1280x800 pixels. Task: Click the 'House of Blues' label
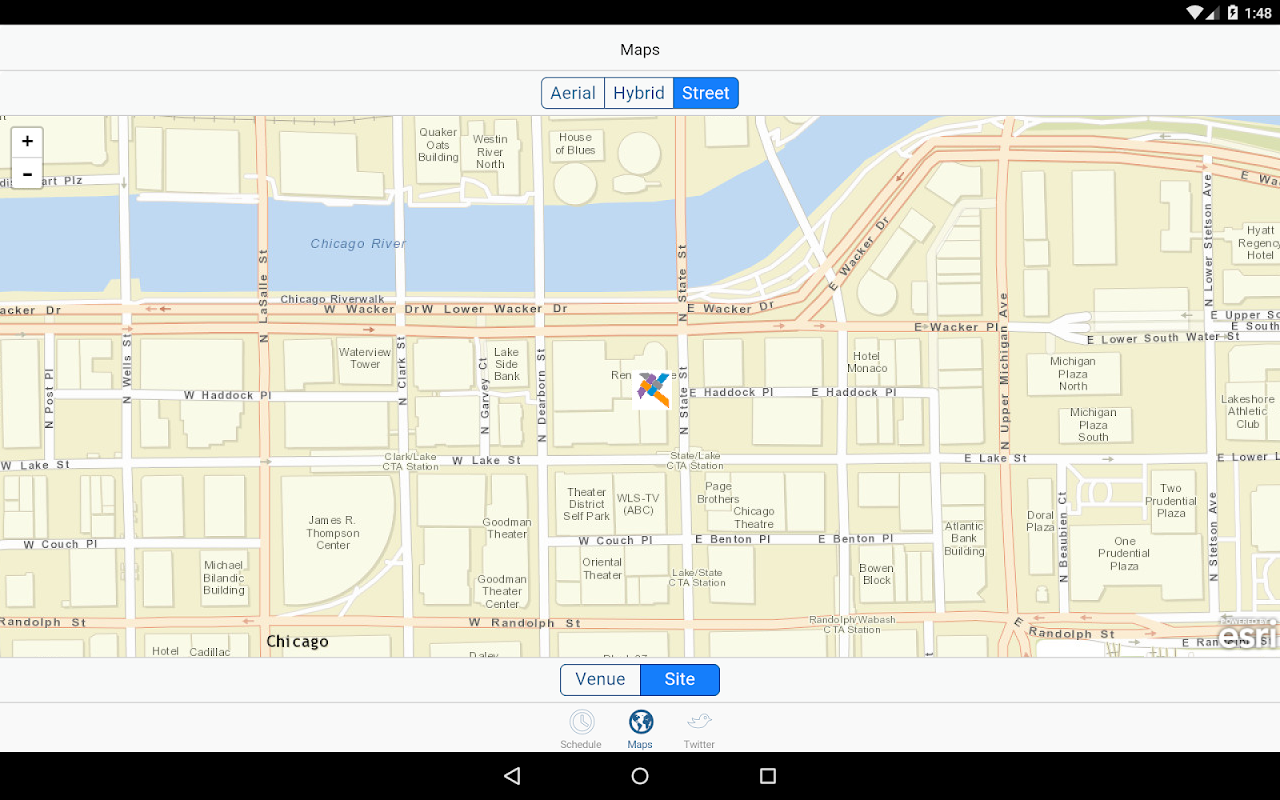(x=575, y=144)
